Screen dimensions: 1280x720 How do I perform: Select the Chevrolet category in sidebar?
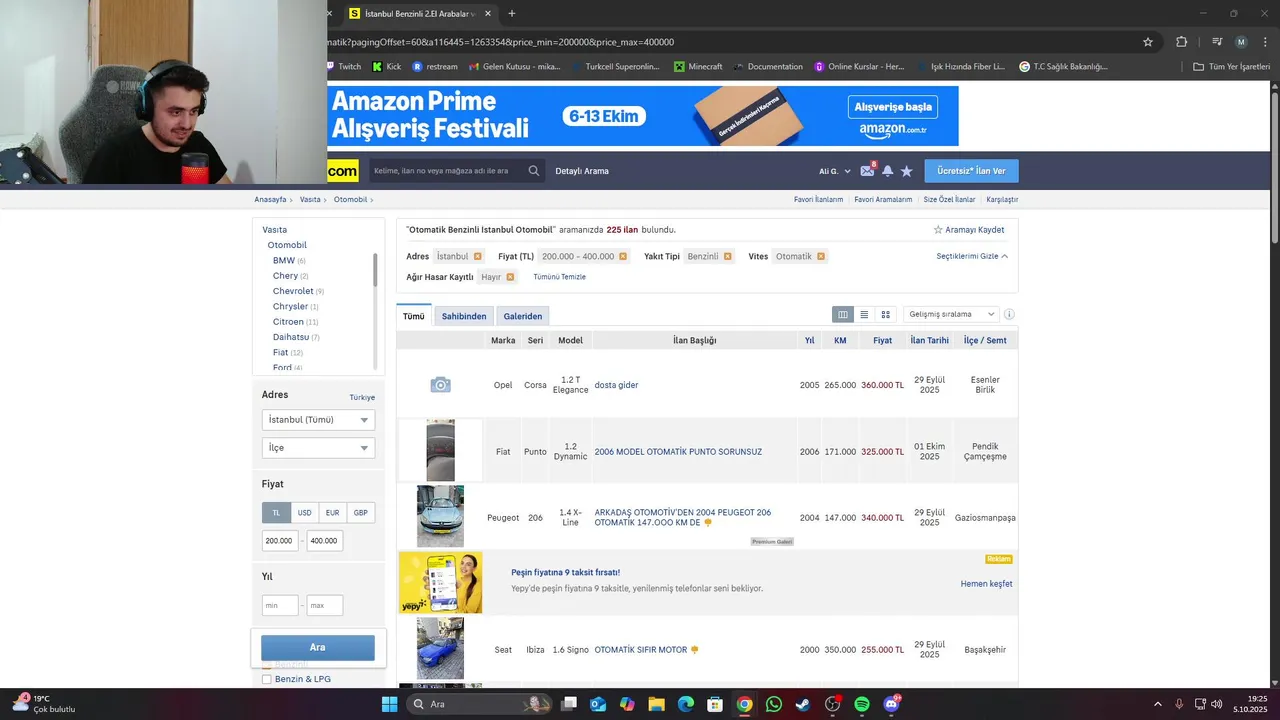click(x=293, y=291)
